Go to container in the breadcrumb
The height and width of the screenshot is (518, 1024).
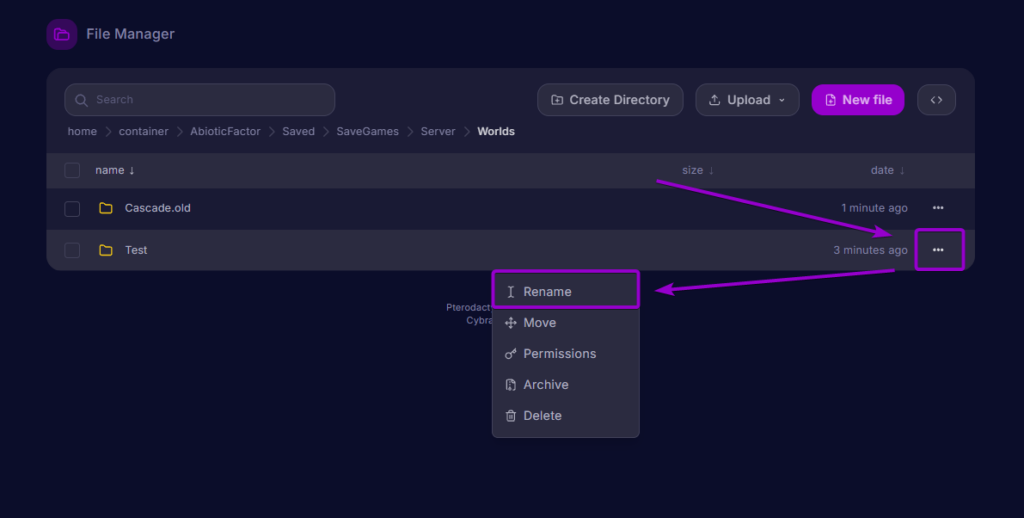[x=144, y=131]
